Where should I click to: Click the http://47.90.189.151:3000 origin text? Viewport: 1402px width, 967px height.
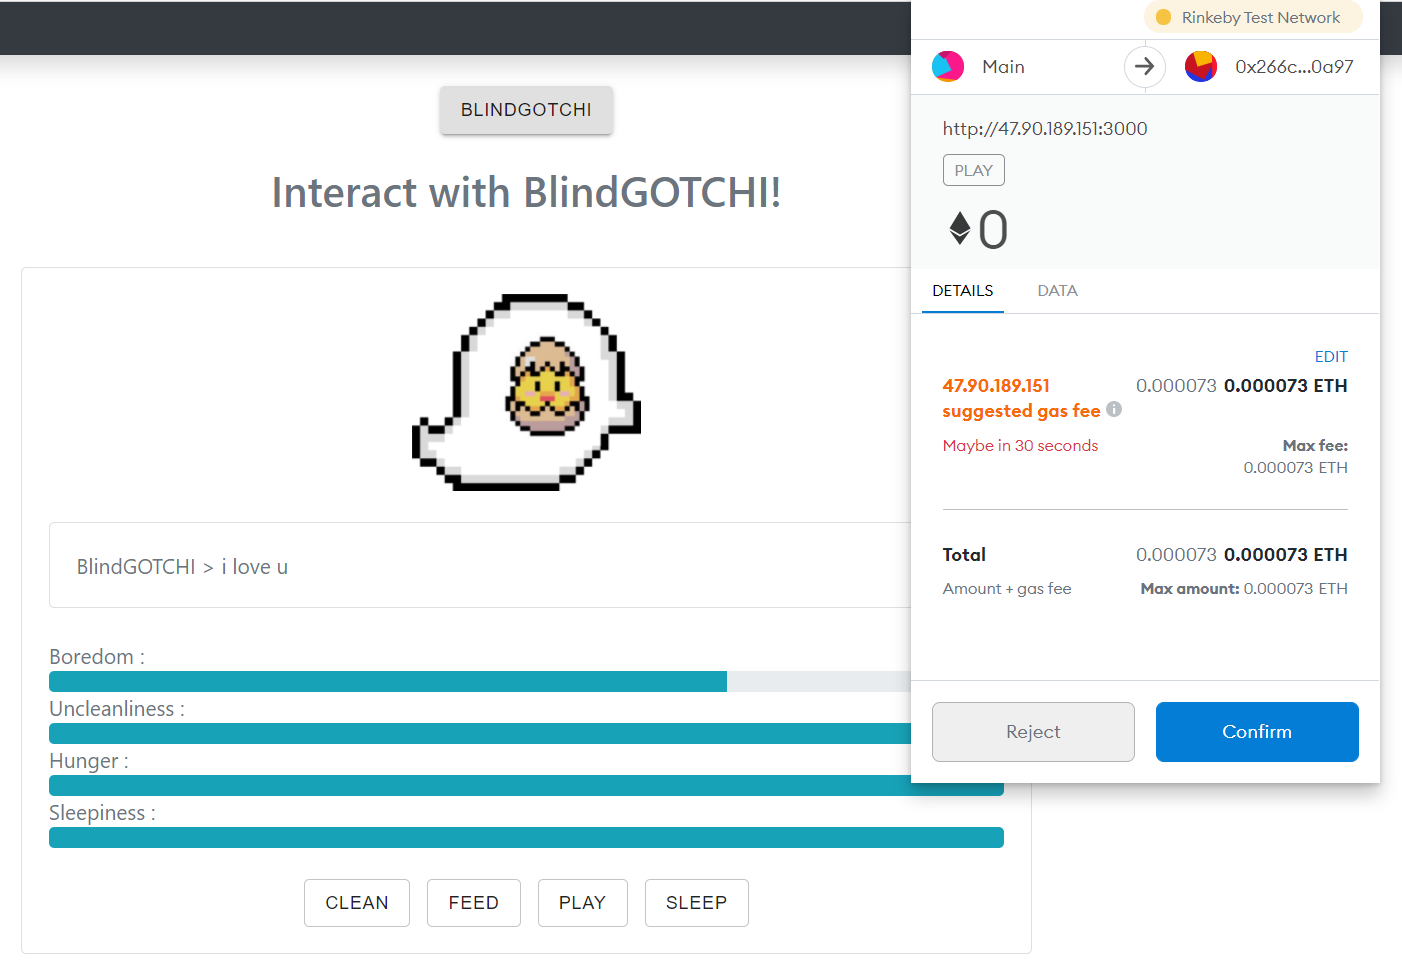(1045, 129)
